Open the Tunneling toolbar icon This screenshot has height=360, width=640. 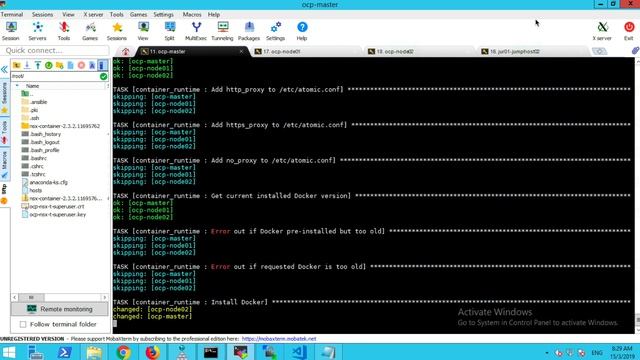coord(222,31)
